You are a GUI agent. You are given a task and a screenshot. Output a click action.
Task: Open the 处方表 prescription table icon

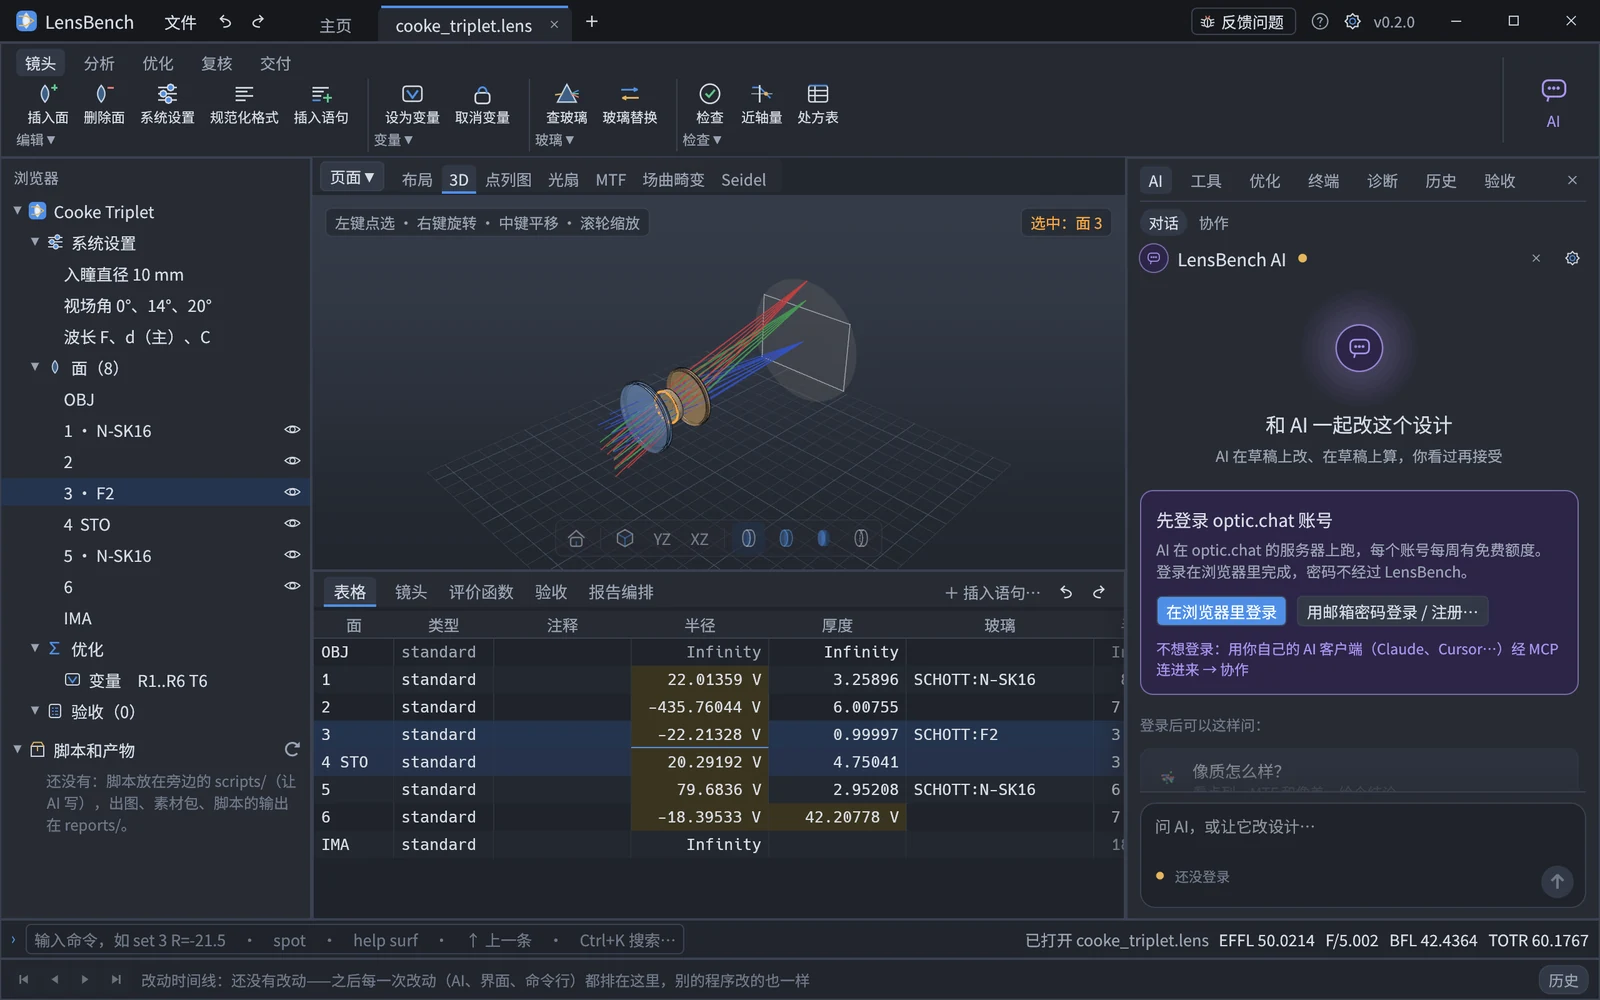click(818, 94)
